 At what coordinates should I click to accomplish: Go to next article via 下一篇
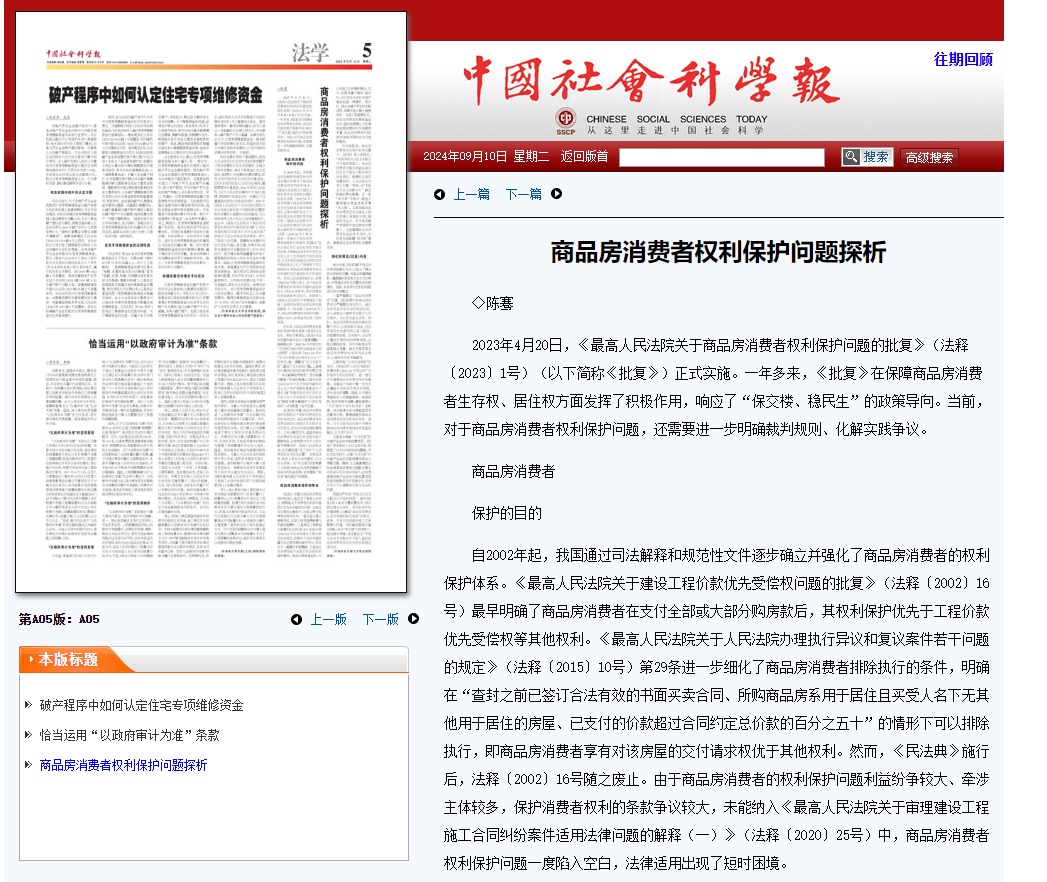(523, 194)
